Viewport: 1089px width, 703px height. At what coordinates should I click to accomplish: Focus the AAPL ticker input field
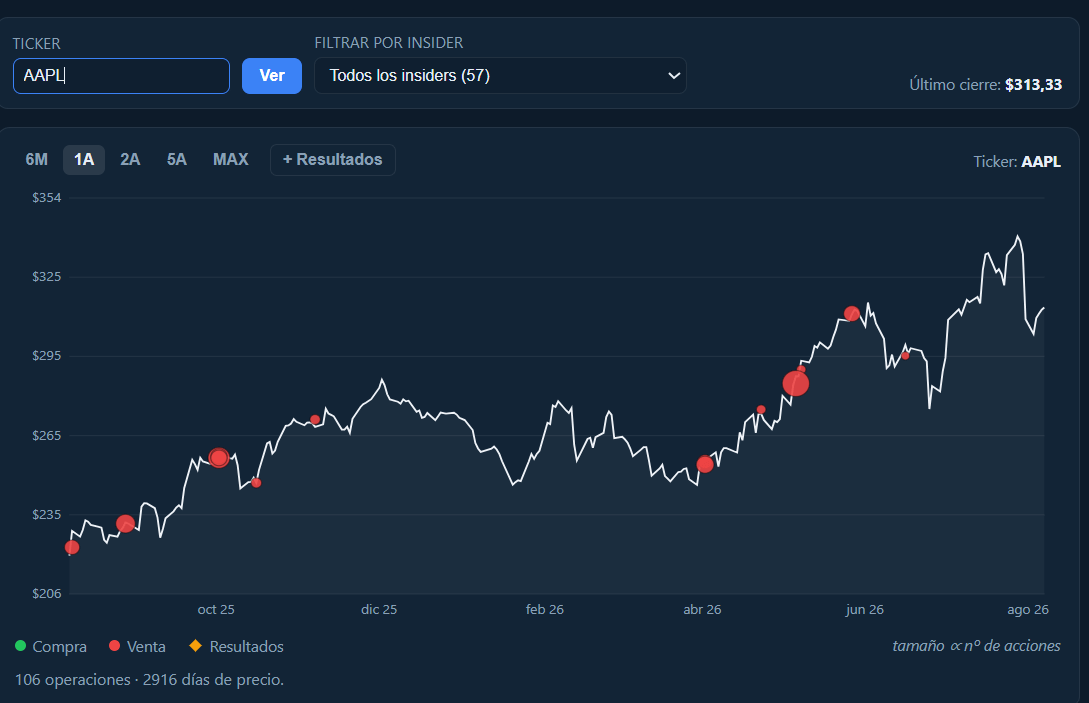pos(122,76)
